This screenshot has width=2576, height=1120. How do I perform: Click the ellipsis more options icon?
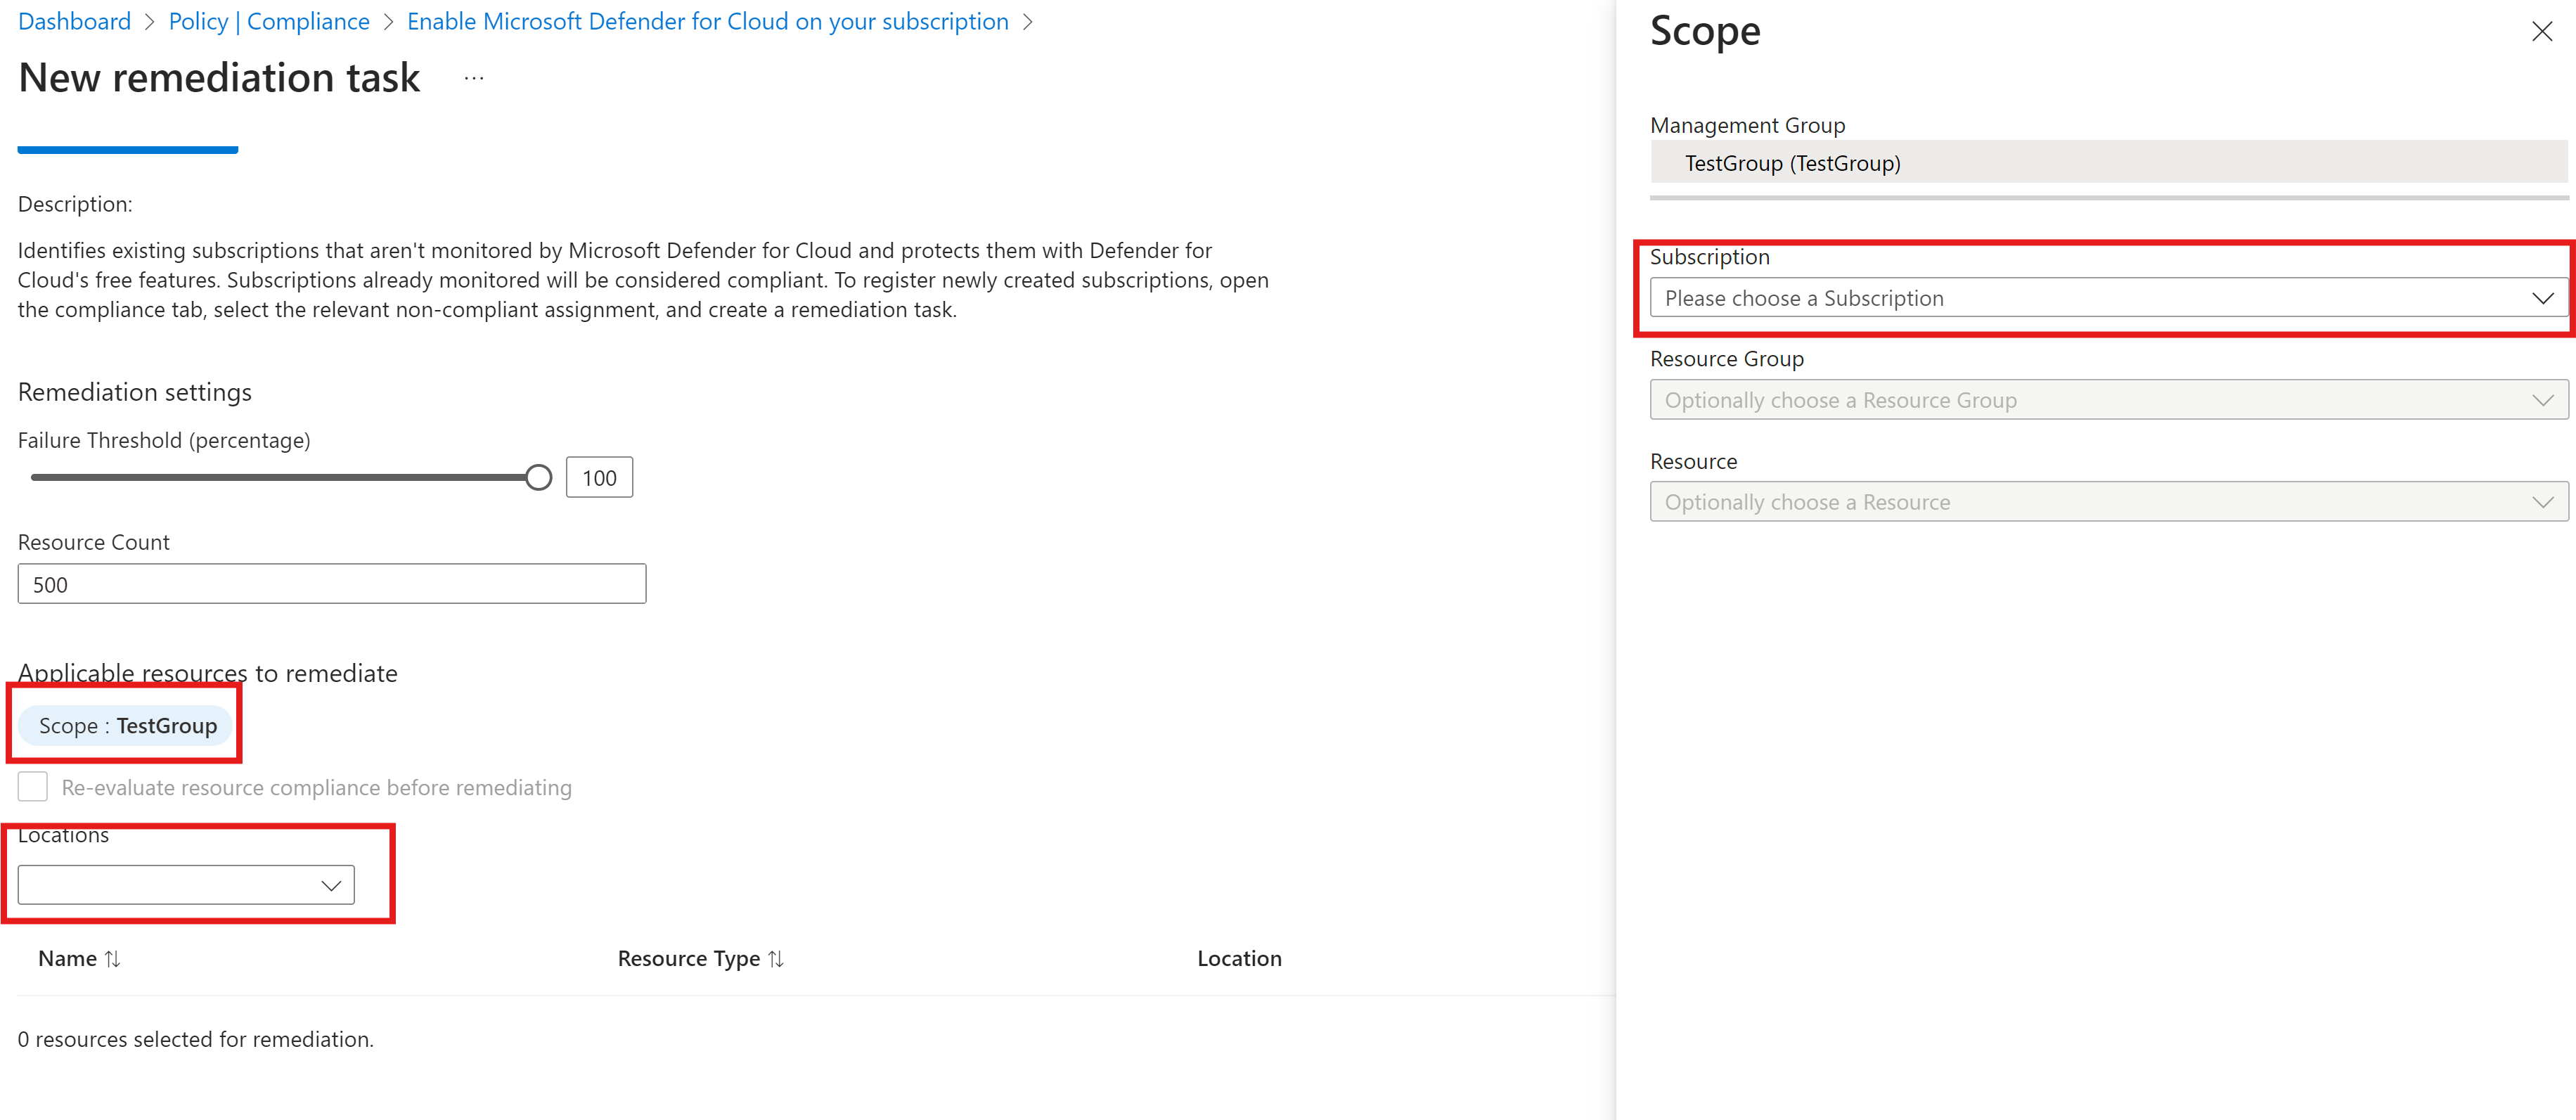coord(474,78)
